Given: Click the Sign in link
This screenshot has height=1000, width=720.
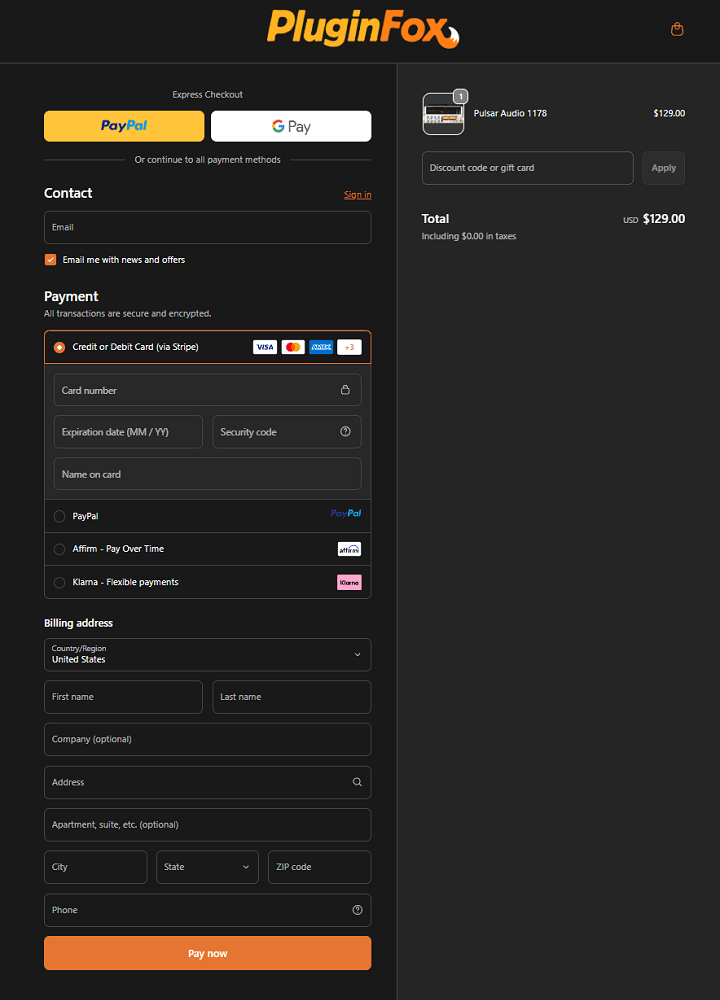Looking at the screenshot, I should [357, 195].
